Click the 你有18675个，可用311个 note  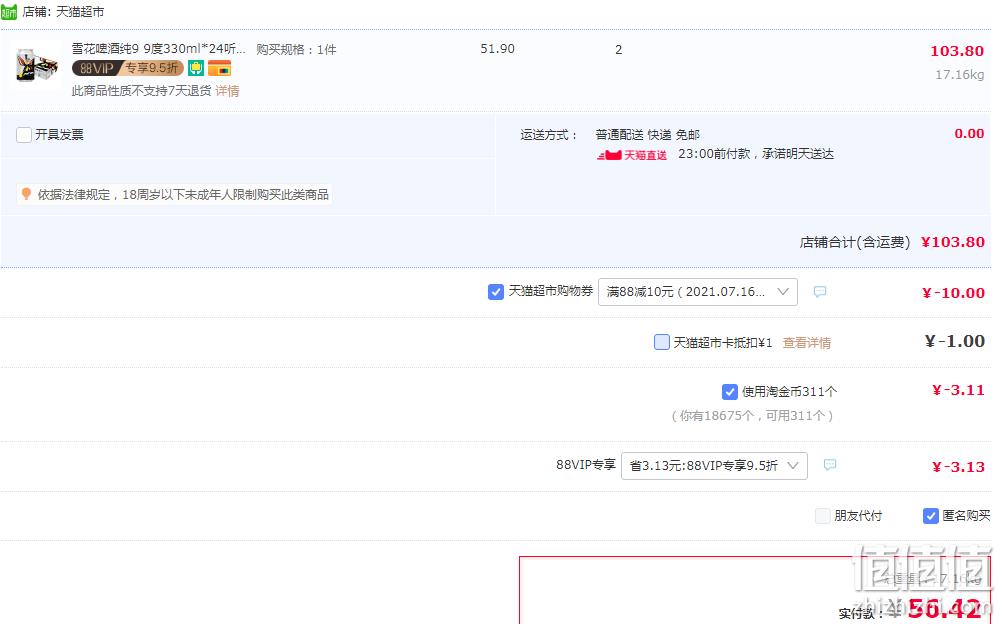click(x=752, y=416)
